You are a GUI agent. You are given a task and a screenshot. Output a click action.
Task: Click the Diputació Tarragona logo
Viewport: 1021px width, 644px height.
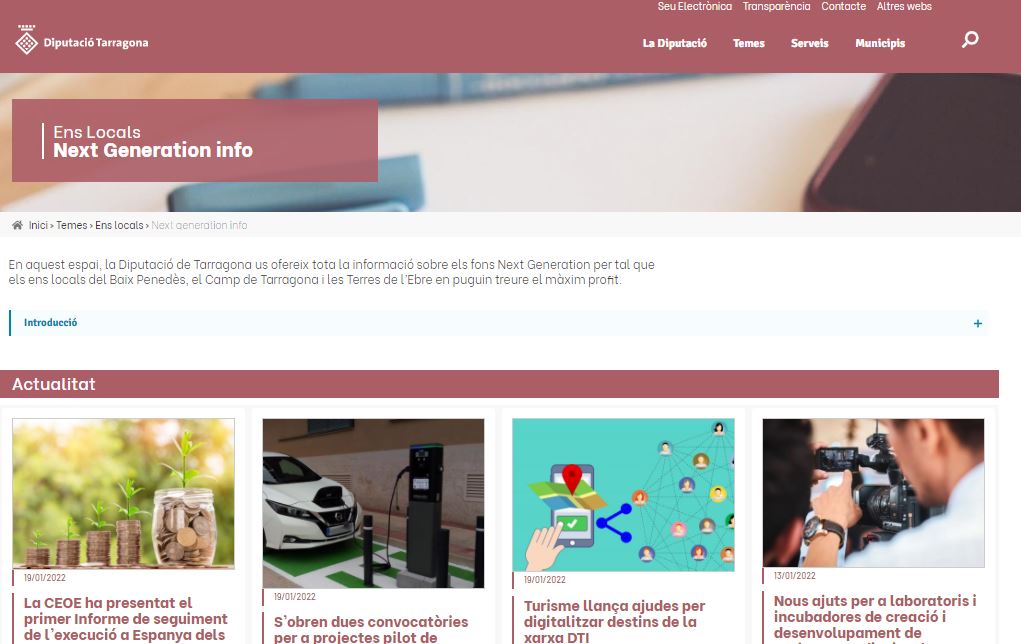[82, 40]
